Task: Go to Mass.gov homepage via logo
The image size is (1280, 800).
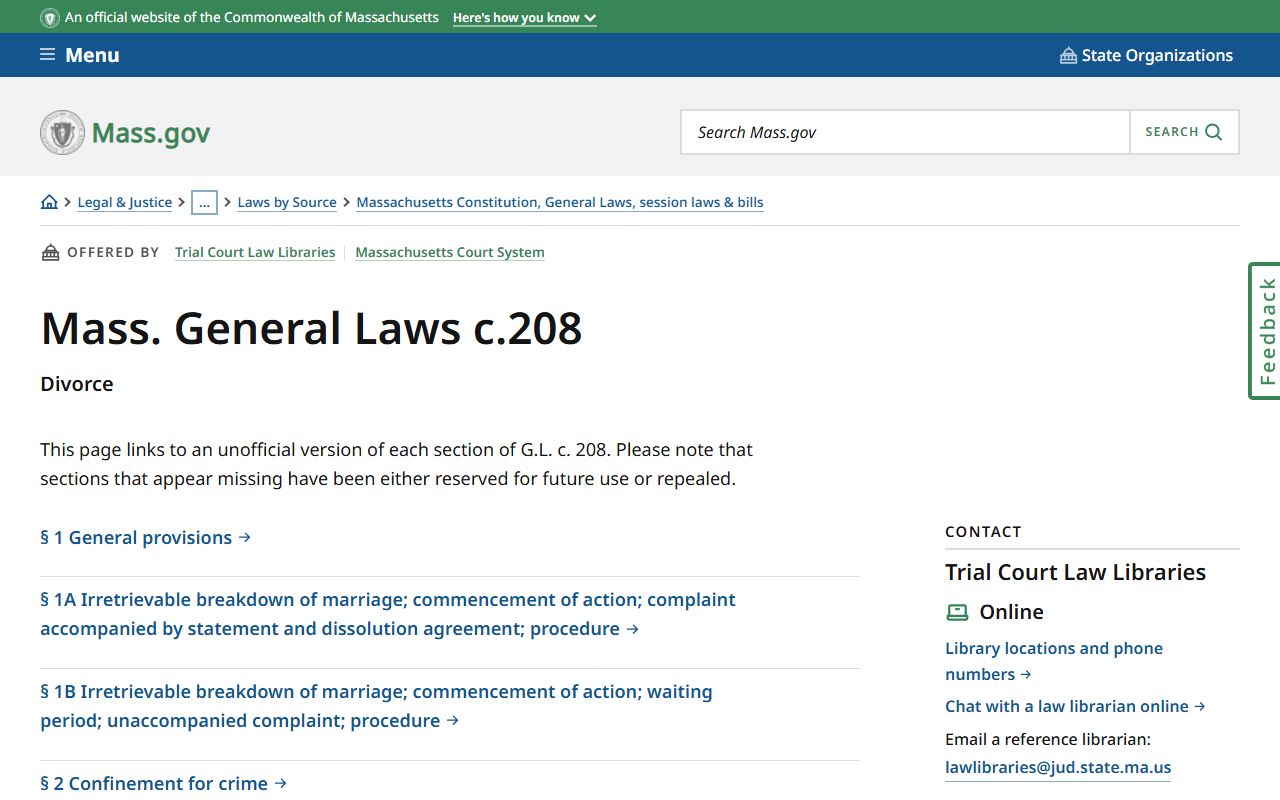Action: (125, 132)
